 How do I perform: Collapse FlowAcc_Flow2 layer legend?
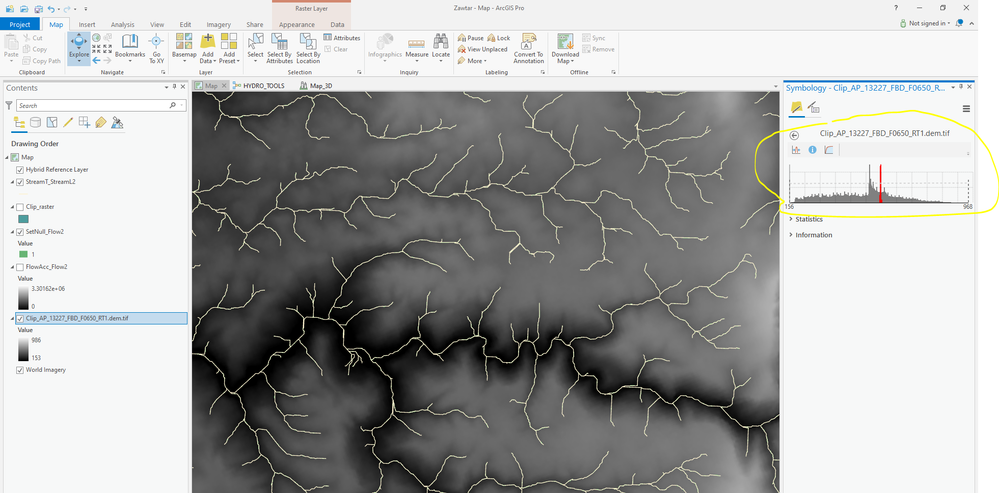pyautogui.click(x=13, y=267)
